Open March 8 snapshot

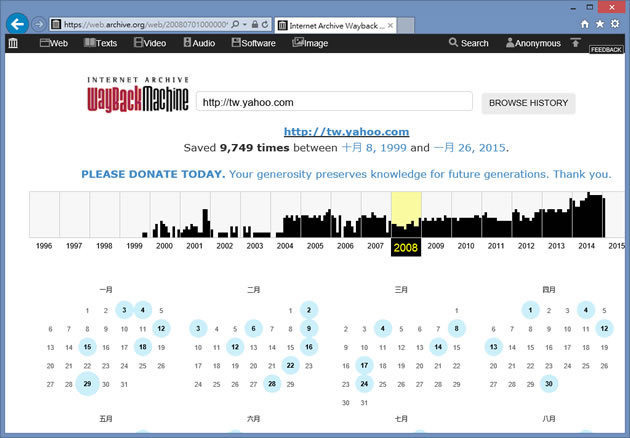tap(456, 328)
